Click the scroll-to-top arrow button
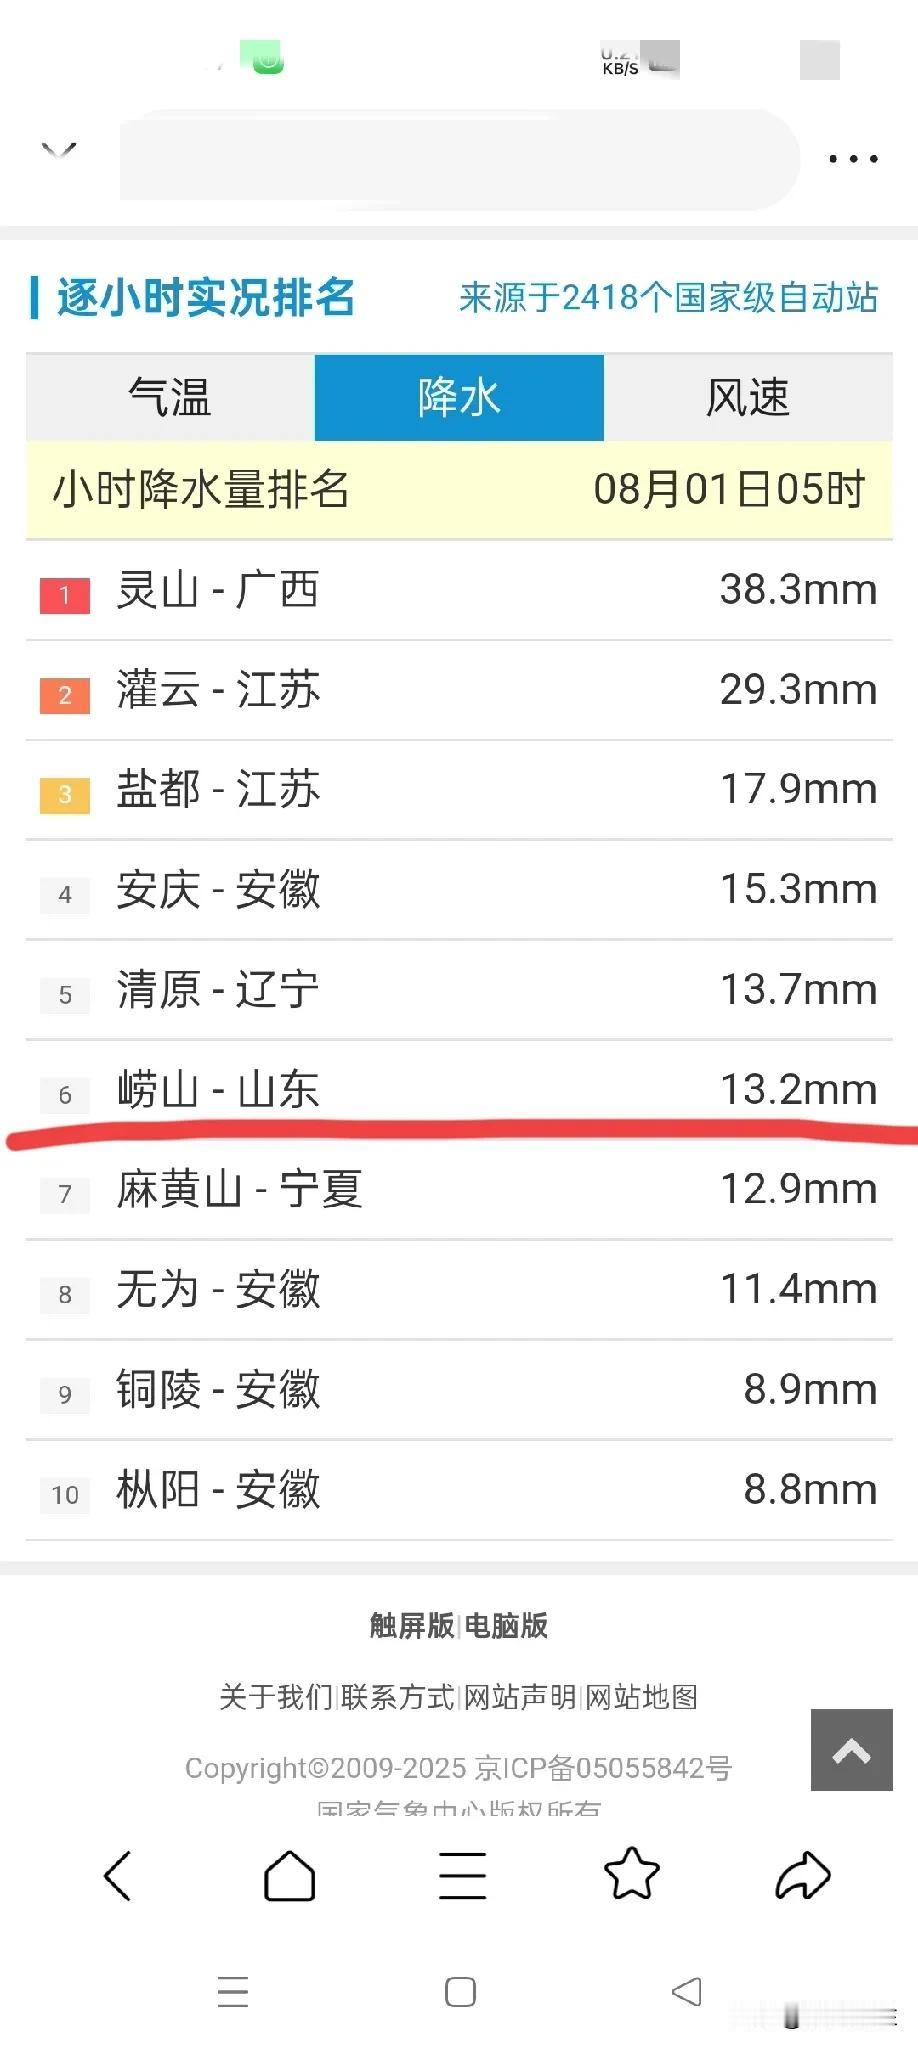918x2048 pixels. click(851, 1750)
